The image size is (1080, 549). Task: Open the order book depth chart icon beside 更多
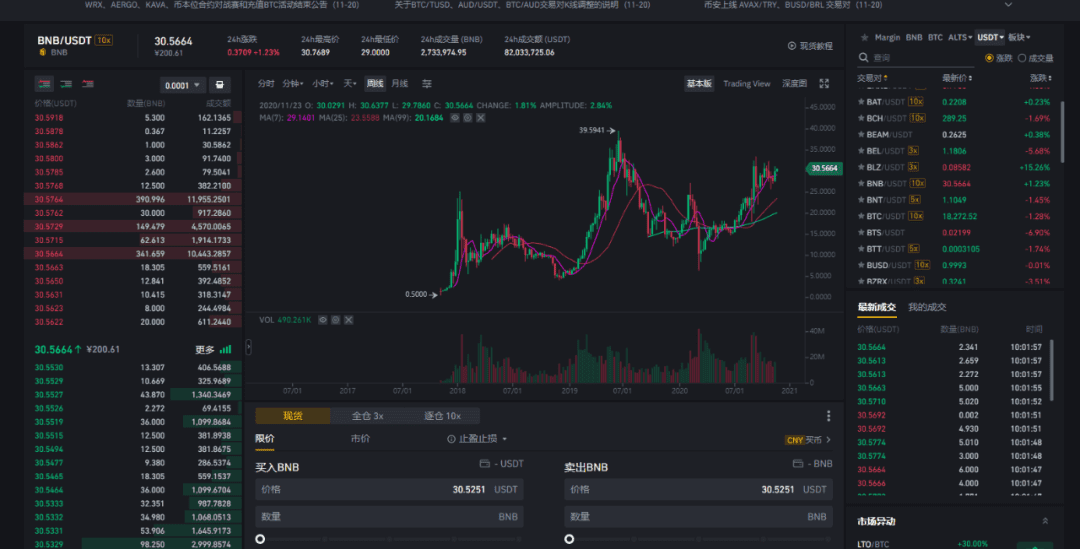(x=225, y=349)
